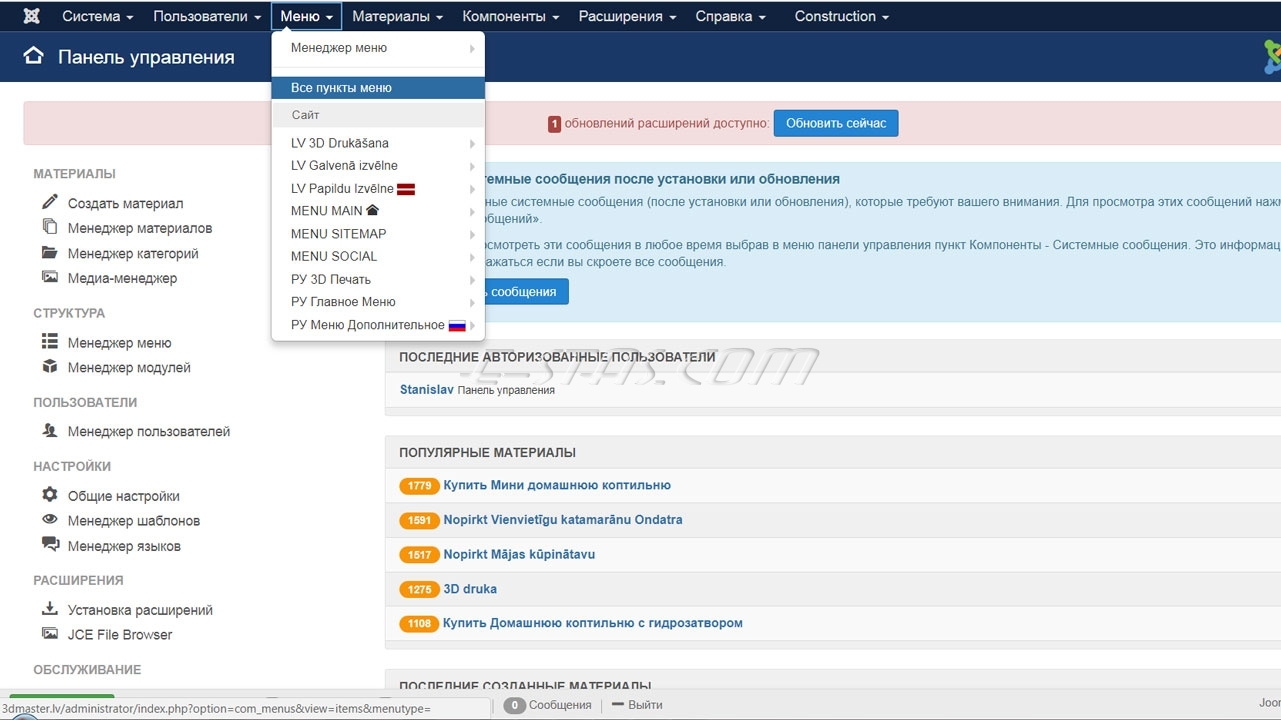Click the folder icon beside Менеджер категорий
The image size is (1281, 720).
coord(50,252)
